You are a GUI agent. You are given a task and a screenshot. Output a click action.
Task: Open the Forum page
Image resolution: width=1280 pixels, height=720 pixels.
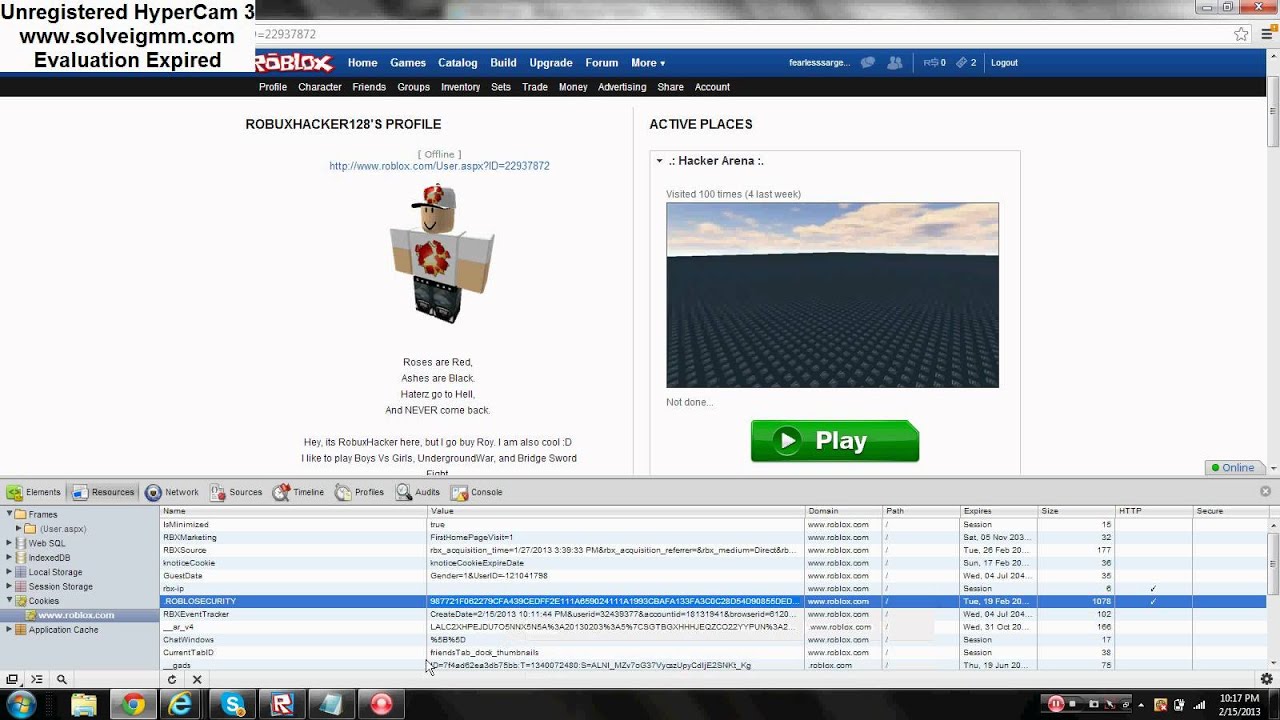tap(602, 62)
